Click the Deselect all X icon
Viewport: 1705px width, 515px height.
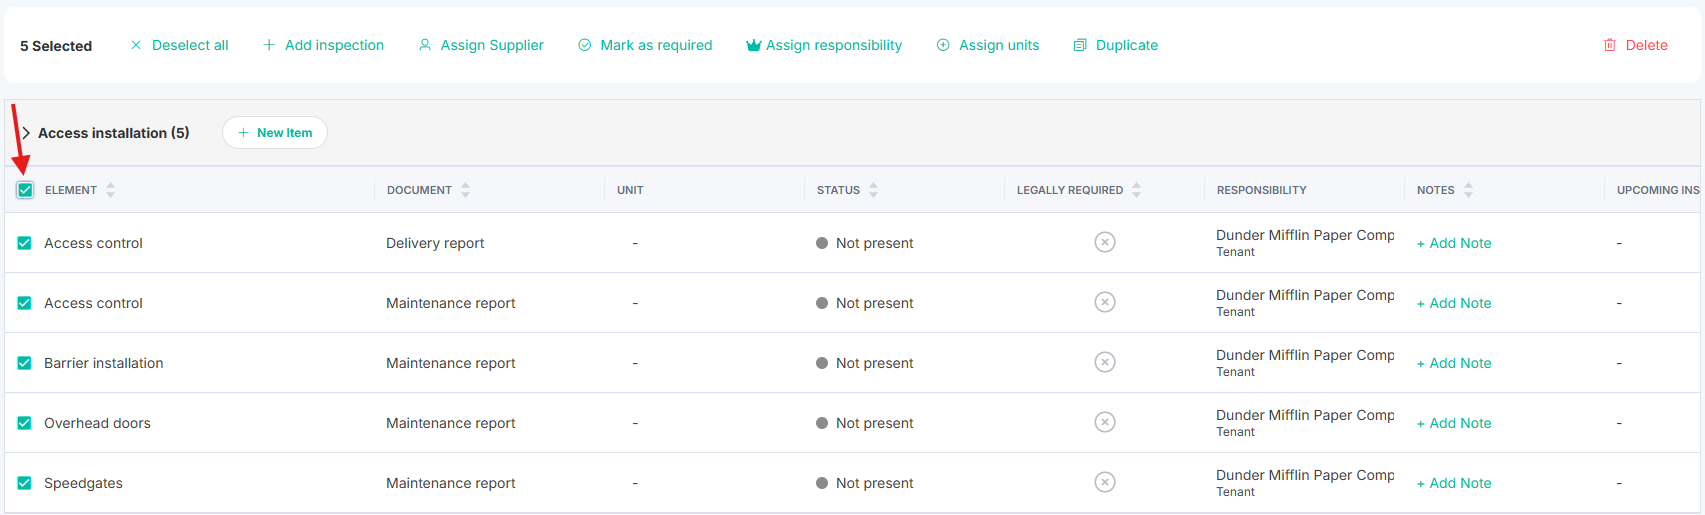click(136, 45)
